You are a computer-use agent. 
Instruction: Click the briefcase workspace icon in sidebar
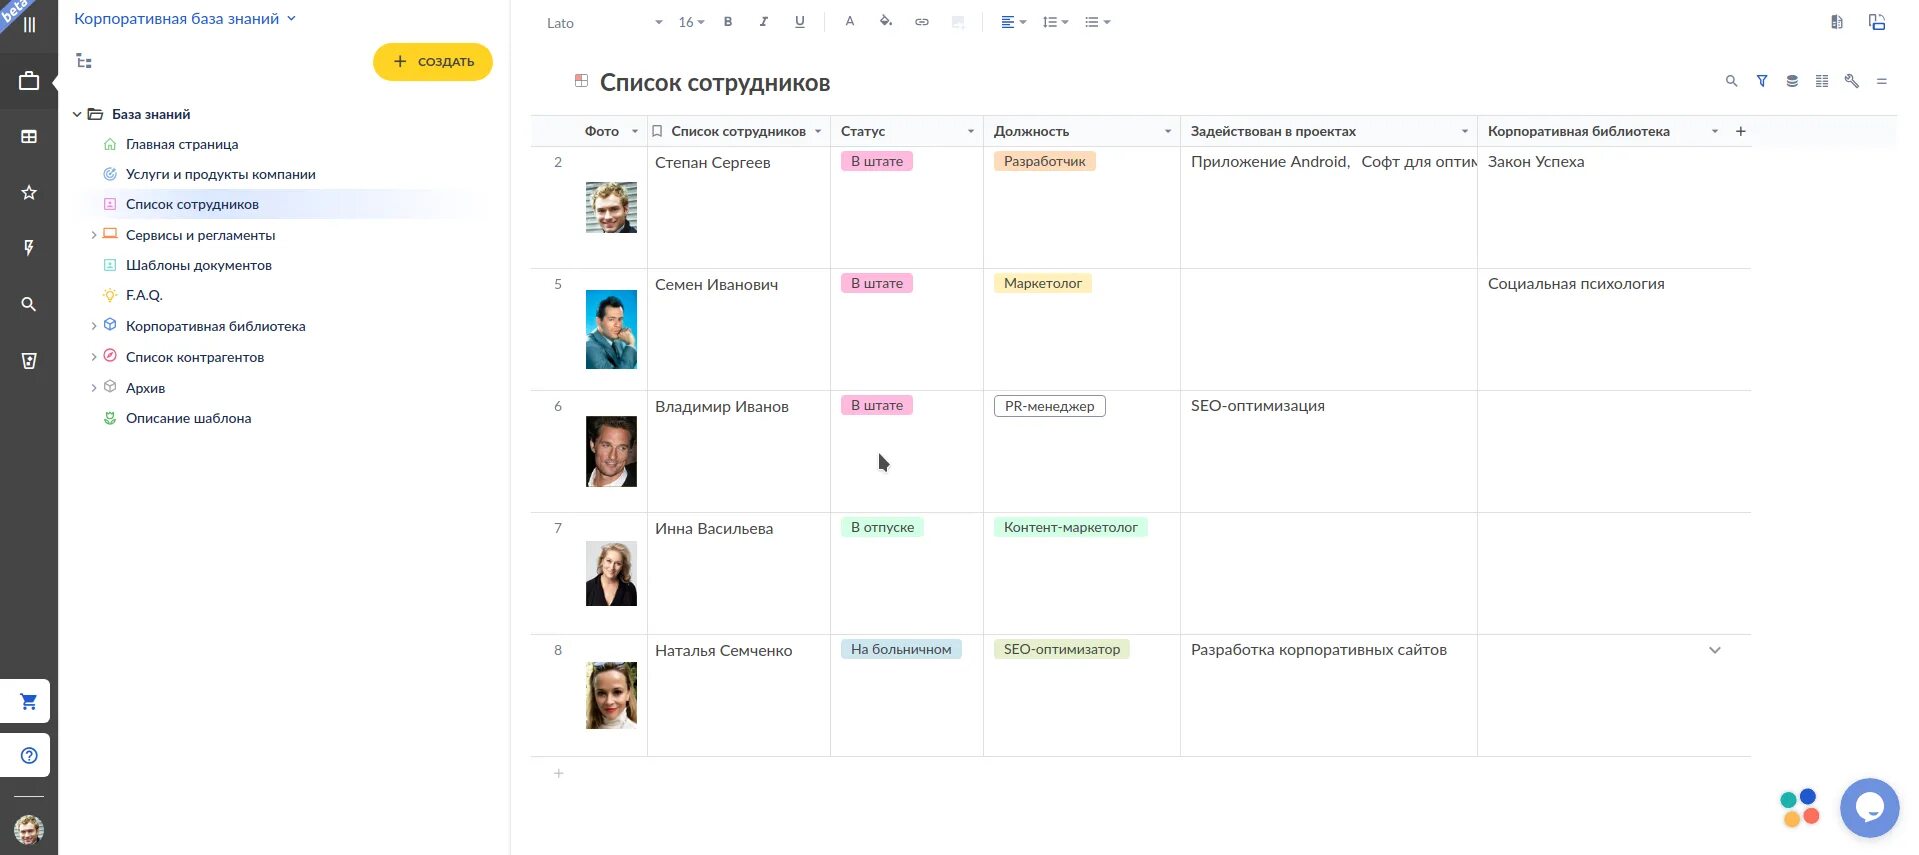pos(29,81)
